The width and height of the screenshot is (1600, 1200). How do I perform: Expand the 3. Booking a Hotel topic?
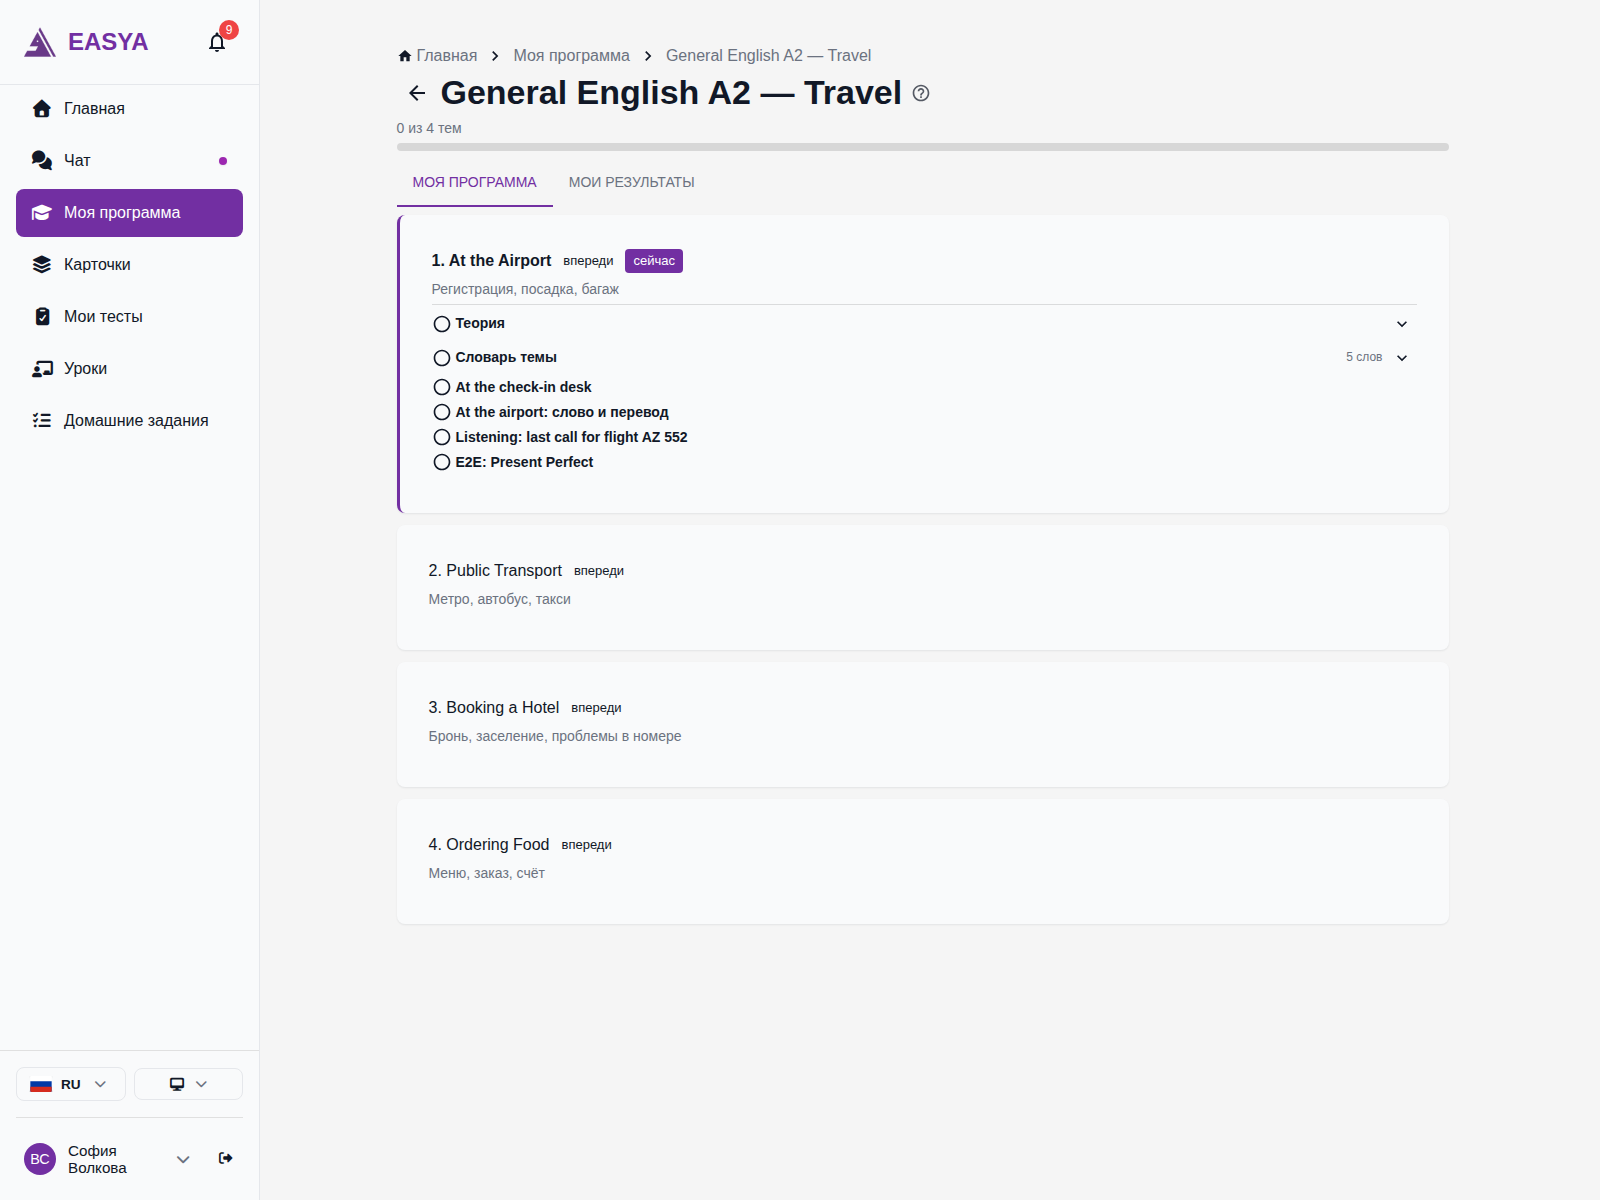(x=922, y=725)
